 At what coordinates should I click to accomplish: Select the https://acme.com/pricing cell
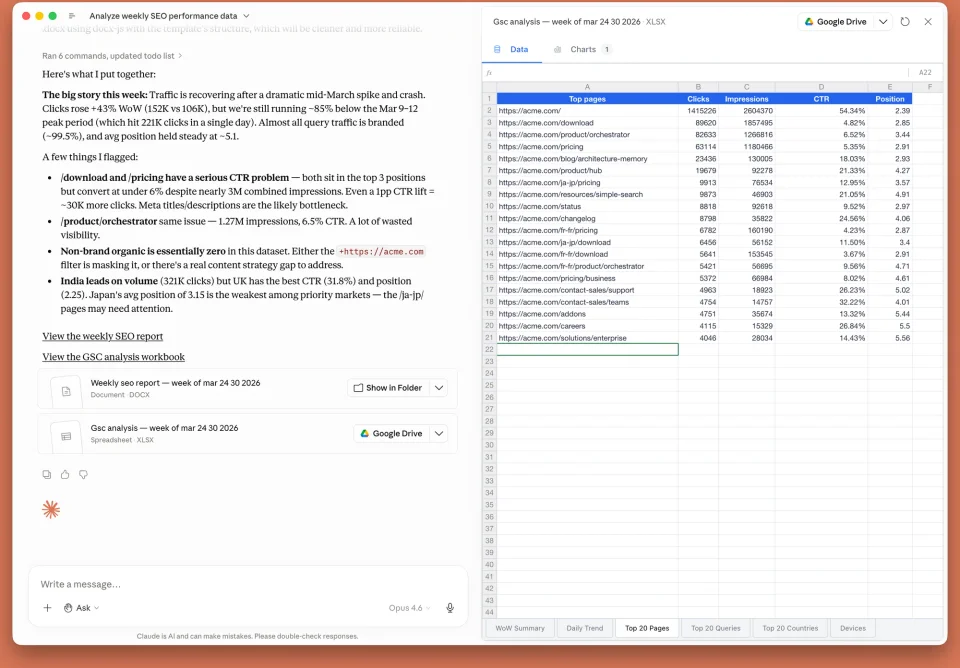(587, 147)
